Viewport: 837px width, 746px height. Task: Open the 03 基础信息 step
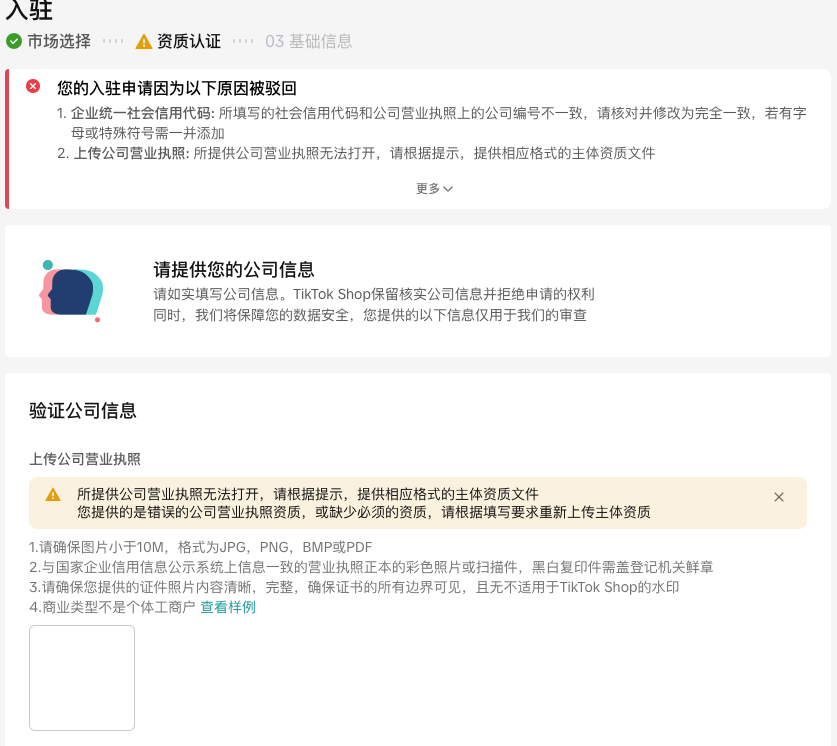tap(308, 41)
